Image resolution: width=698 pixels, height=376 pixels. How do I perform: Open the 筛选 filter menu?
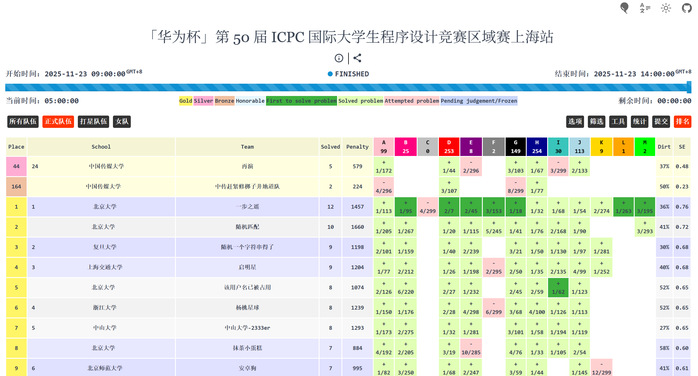(x=597, y=121)
